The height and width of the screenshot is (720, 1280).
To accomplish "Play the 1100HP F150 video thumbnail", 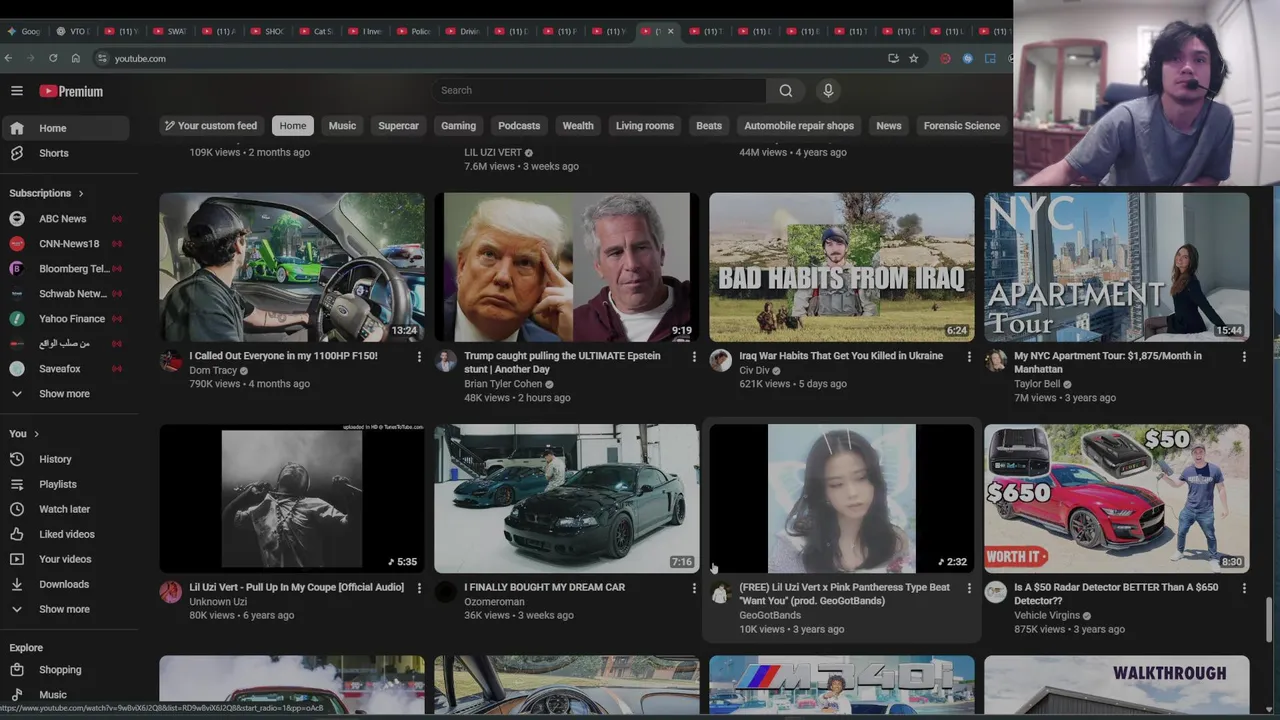I will [292, 267].
